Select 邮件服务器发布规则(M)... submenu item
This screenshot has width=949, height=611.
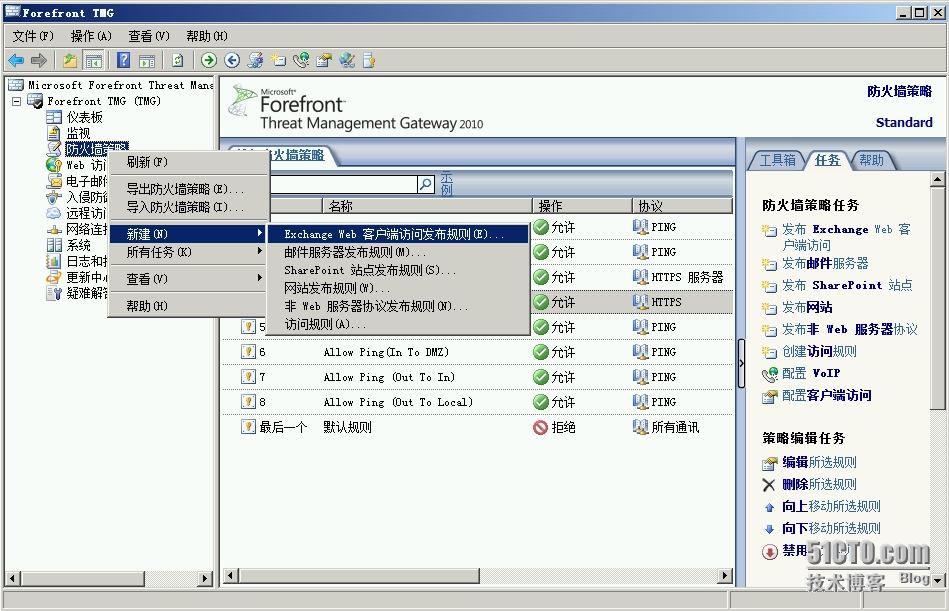(x=398, y=252)
